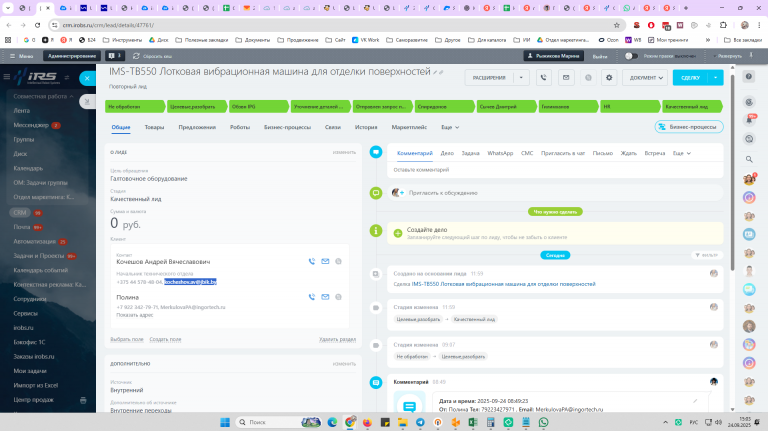
Task: Expand Развернуть in admin bar
Action: (729, 56)
